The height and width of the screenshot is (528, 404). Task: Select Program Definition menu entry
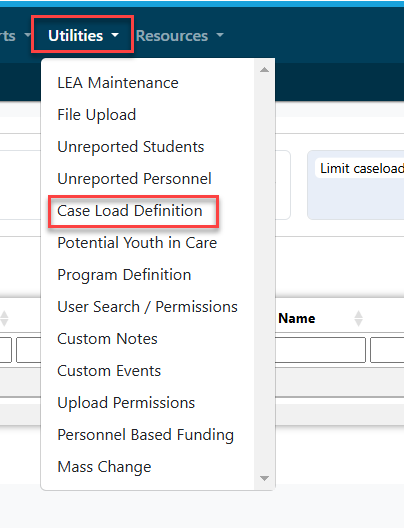[x=124, y=275]
